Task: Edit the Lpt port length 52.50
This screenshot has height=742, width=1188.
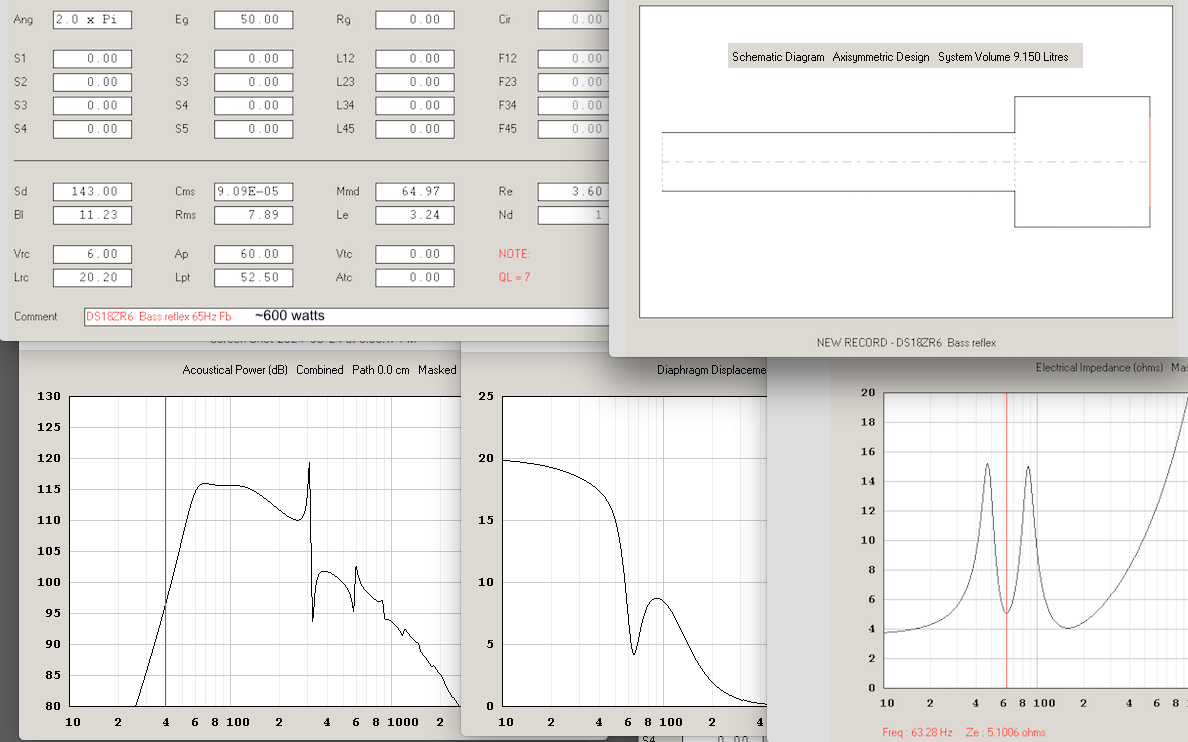Action: pos(254,277)
